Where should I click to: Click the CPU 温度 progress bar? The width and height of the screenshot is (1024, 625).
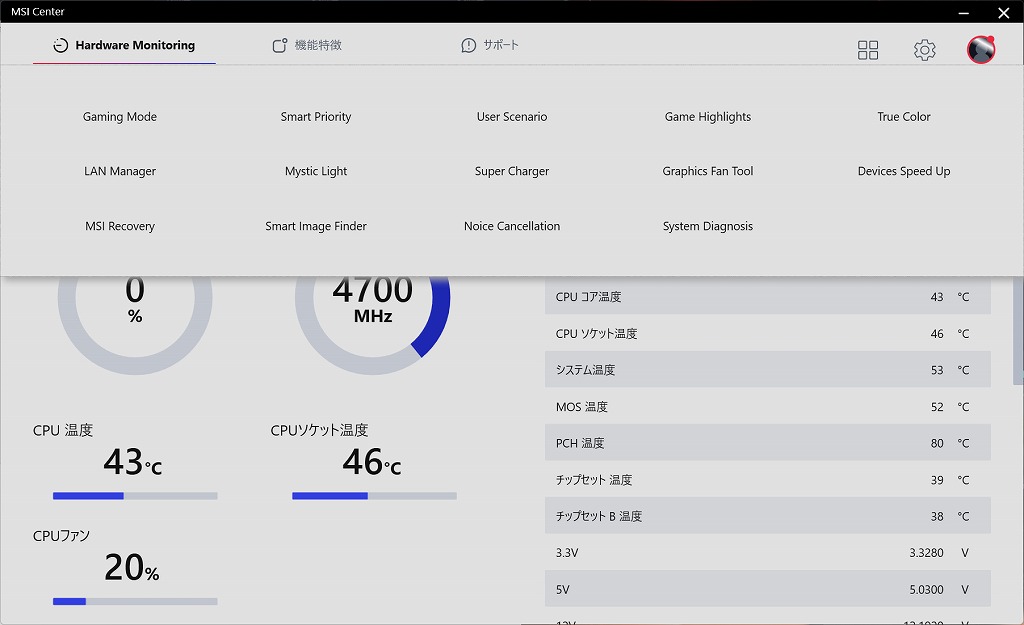coord(135,496)
